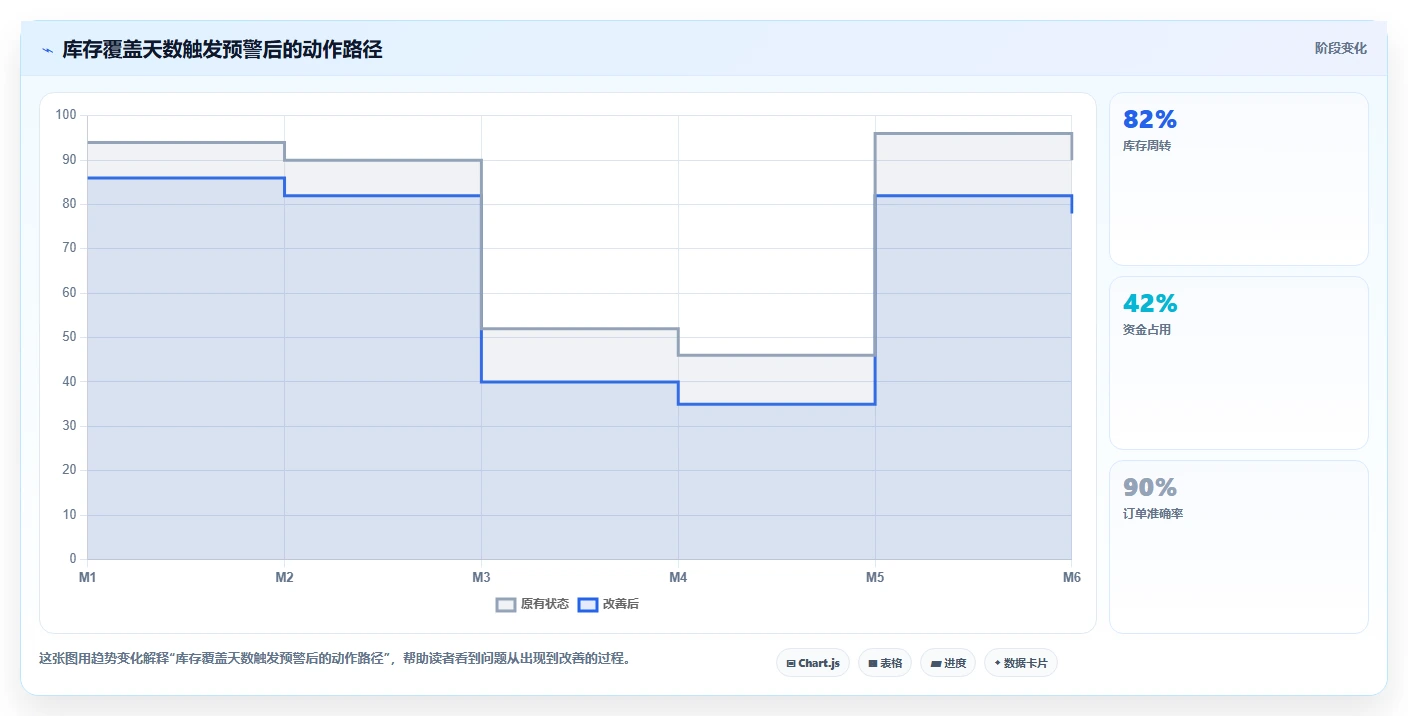Screen dimensions: 1408x716
Task: Click the gray 原有状态 legend swatch
Action: [x=506, y=604]
